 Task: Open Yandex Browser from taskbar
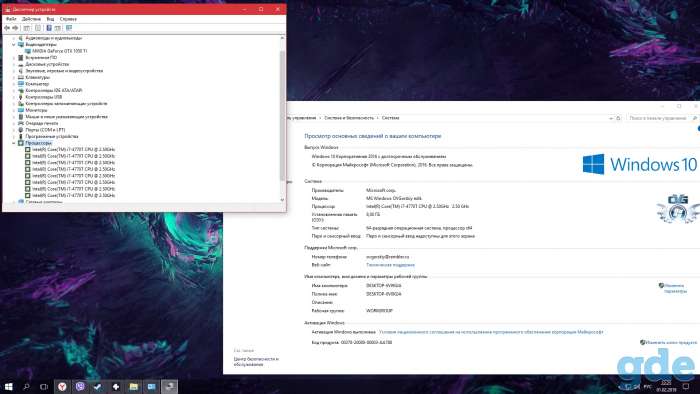62,386
